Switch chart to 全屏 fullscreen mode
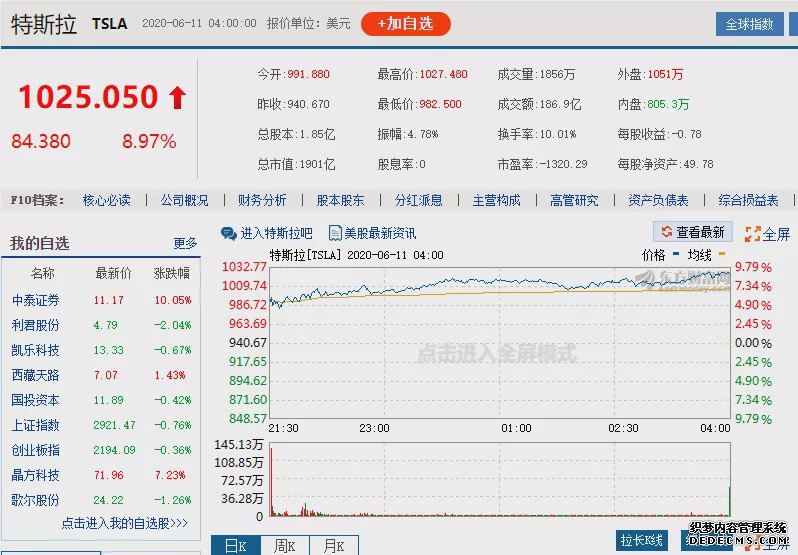The width and height of the screenshot is (798, 555). click(776, 234)
